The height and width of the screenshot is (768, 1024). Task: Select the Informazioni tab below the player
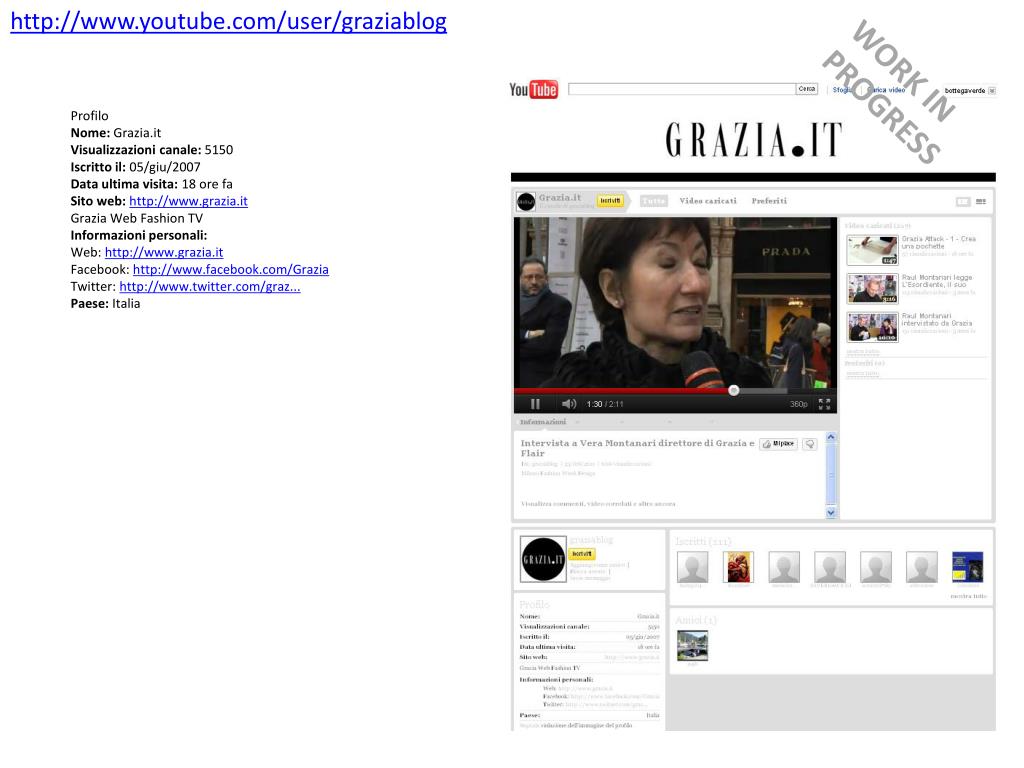pos(543,422)
